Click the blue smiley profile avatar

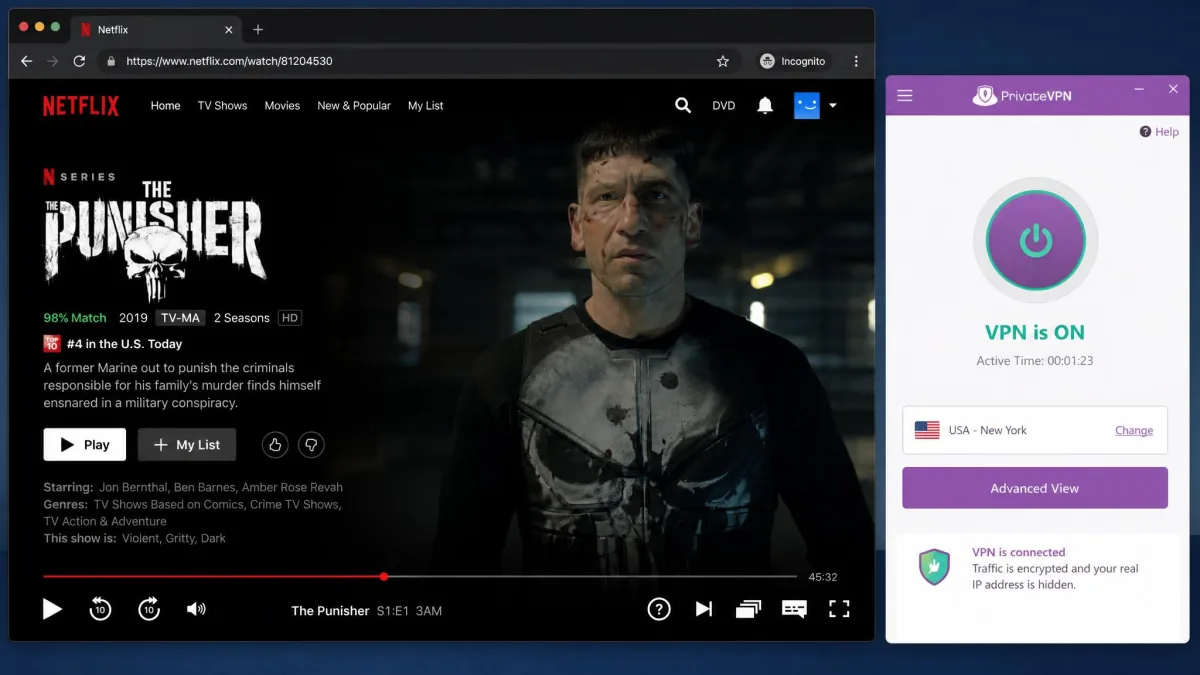(807, 105)
